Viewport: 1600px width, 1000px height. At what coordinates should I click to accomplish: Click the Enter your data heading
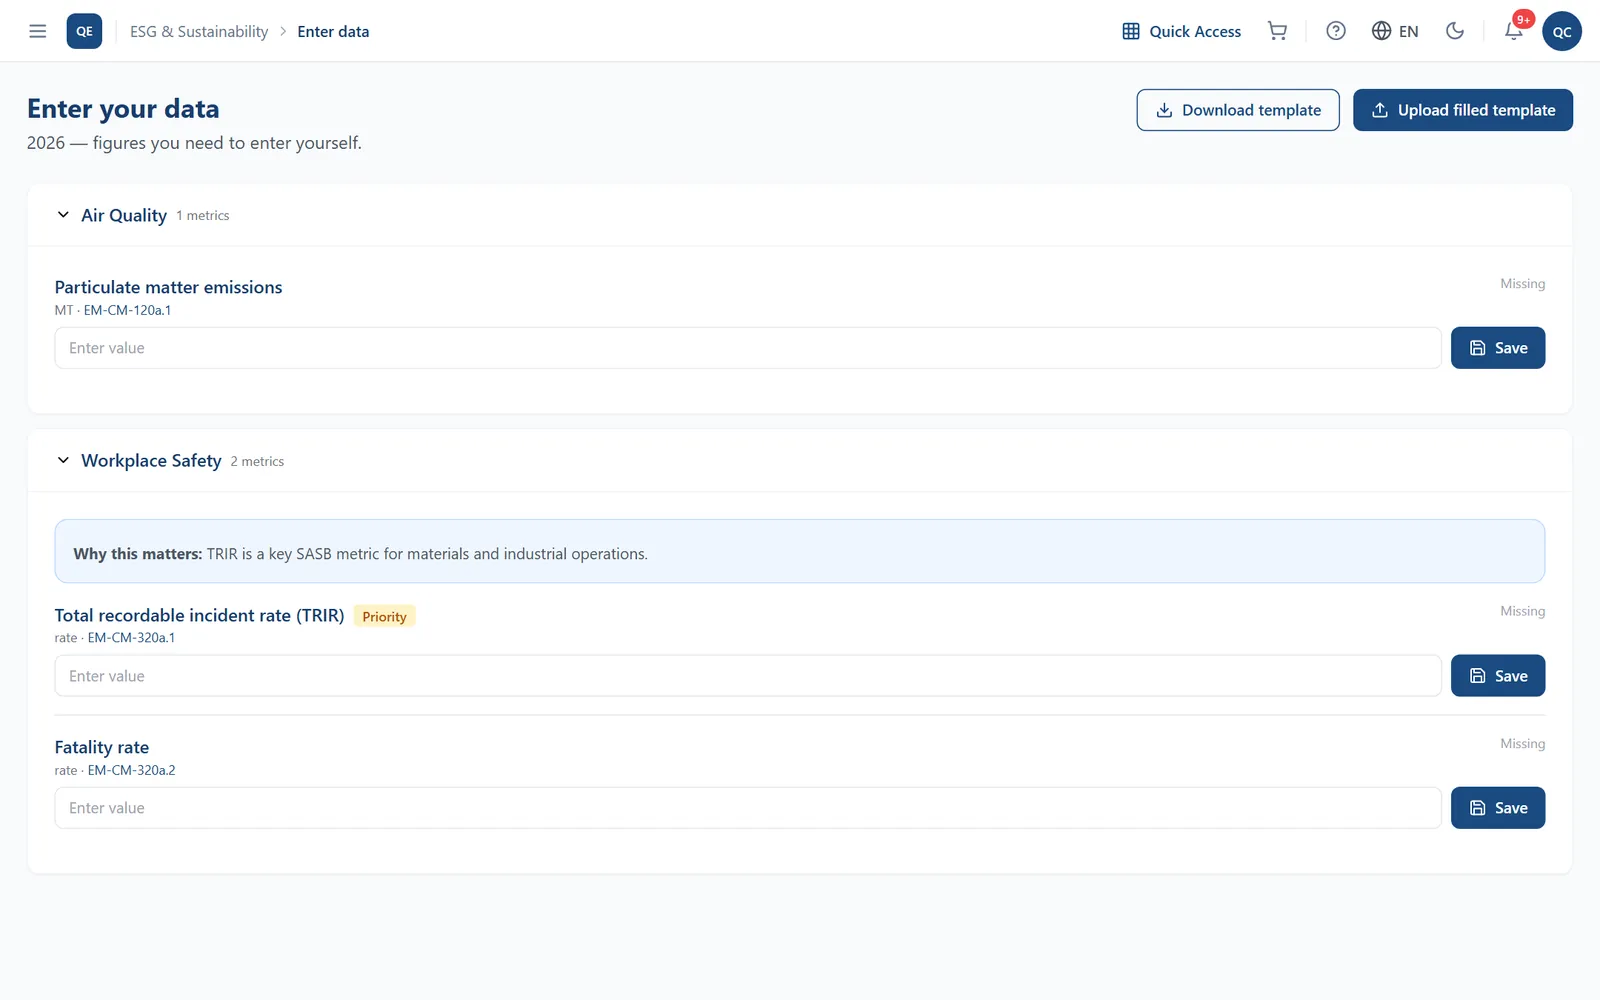(123, 108)
